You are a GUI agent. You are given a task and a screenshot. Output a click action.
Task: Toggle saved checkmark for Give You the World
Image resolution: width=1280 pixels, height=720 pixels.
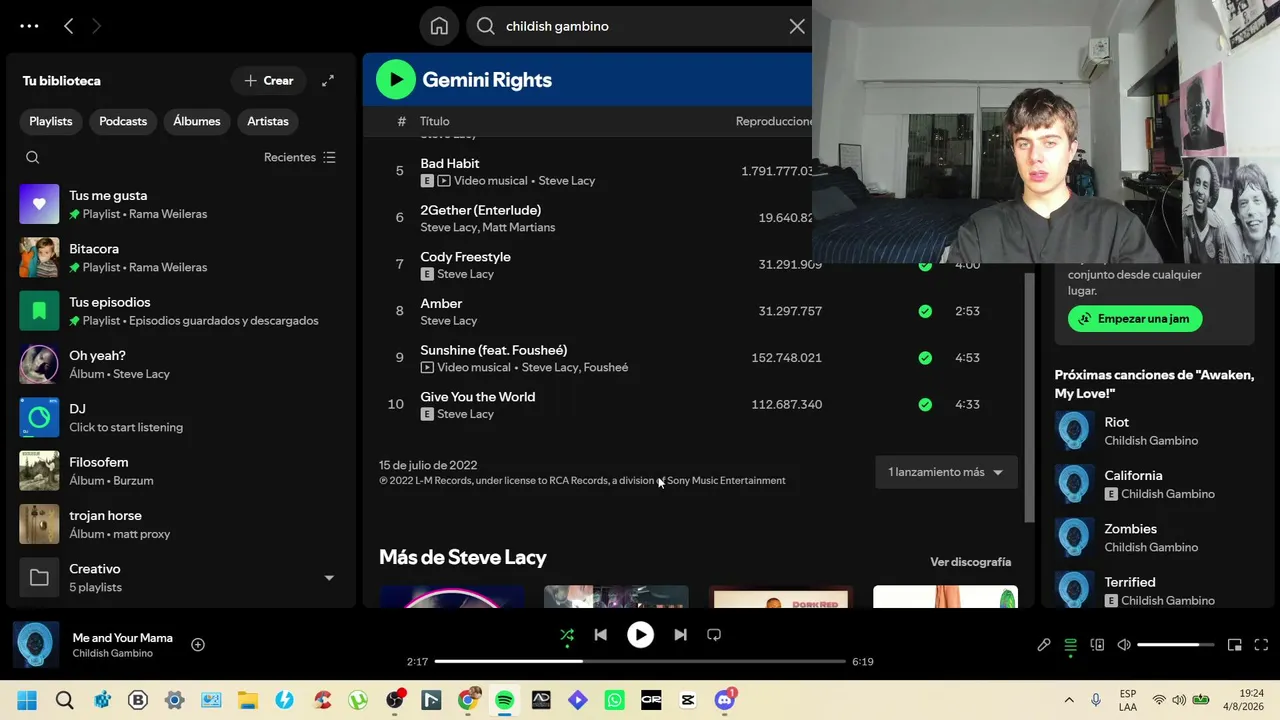point(925,404)
